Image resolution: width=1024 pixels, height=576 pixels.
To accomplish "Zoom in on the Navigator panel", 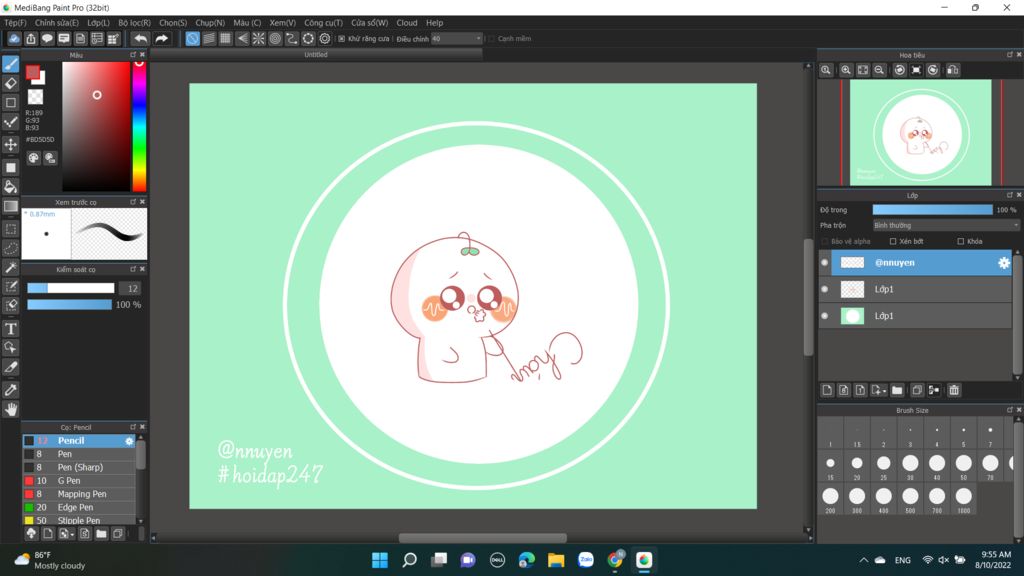I will 846,70.
